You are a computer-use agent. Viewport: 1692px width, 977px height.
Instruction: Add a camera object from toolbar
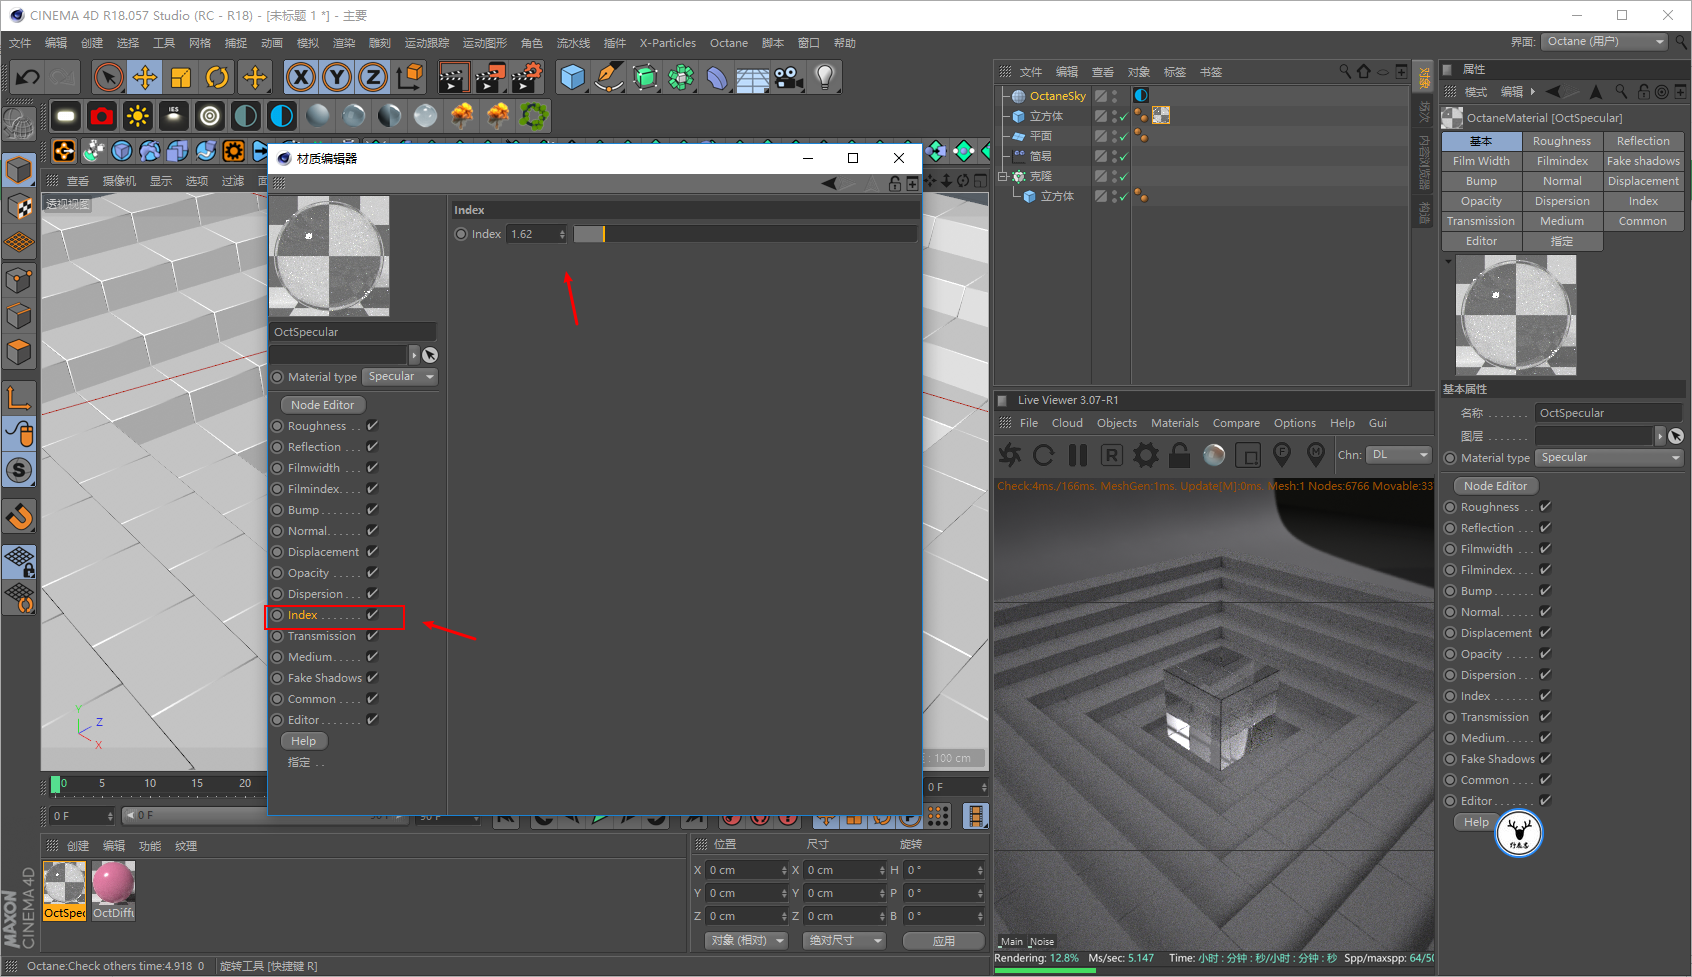(788, 77)
